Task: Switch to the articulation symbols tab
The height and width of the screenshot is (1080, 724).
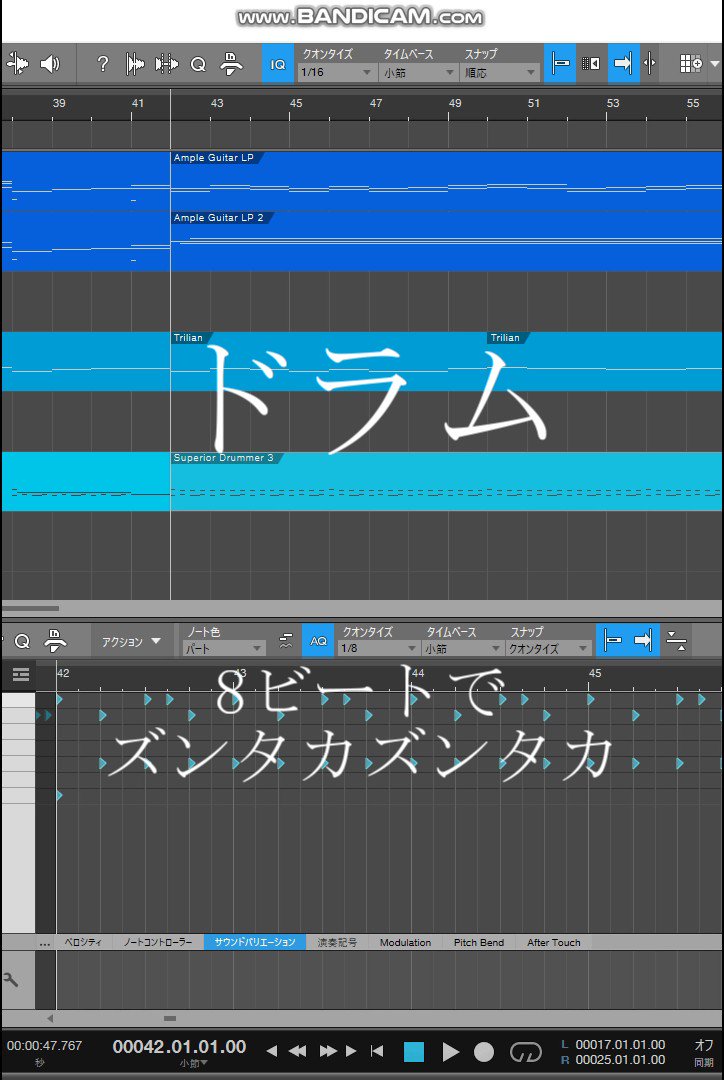Action: pos(337,942)
